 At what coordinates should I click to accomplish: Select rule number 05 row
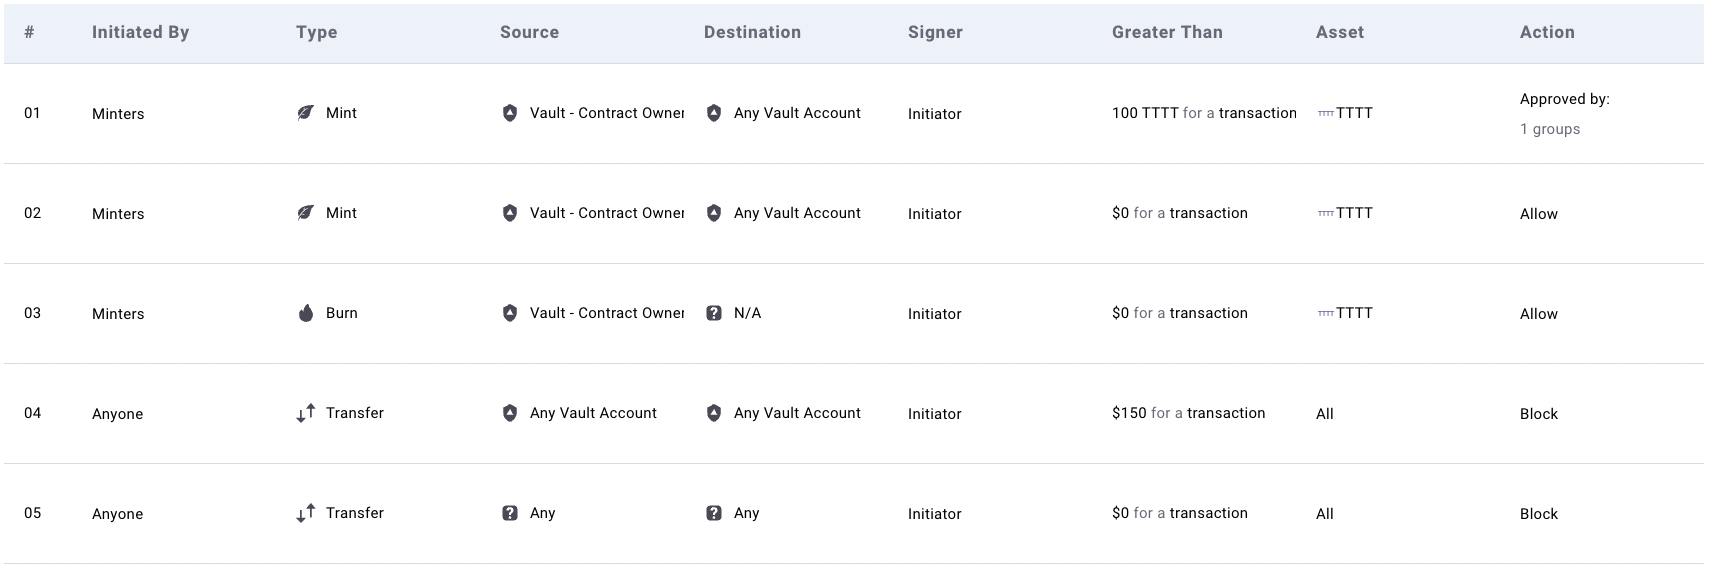point(854,514)
